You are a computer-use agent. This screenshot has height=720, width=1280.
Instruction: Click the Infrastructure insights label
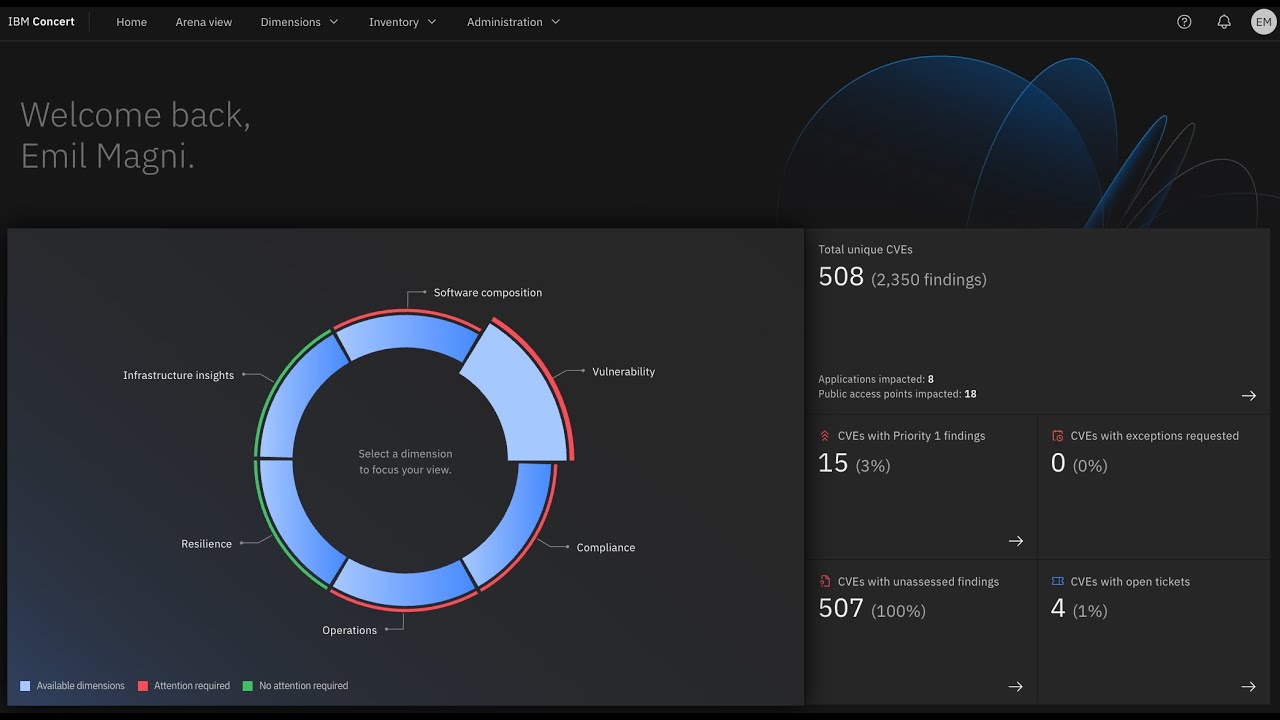[178, 376]
